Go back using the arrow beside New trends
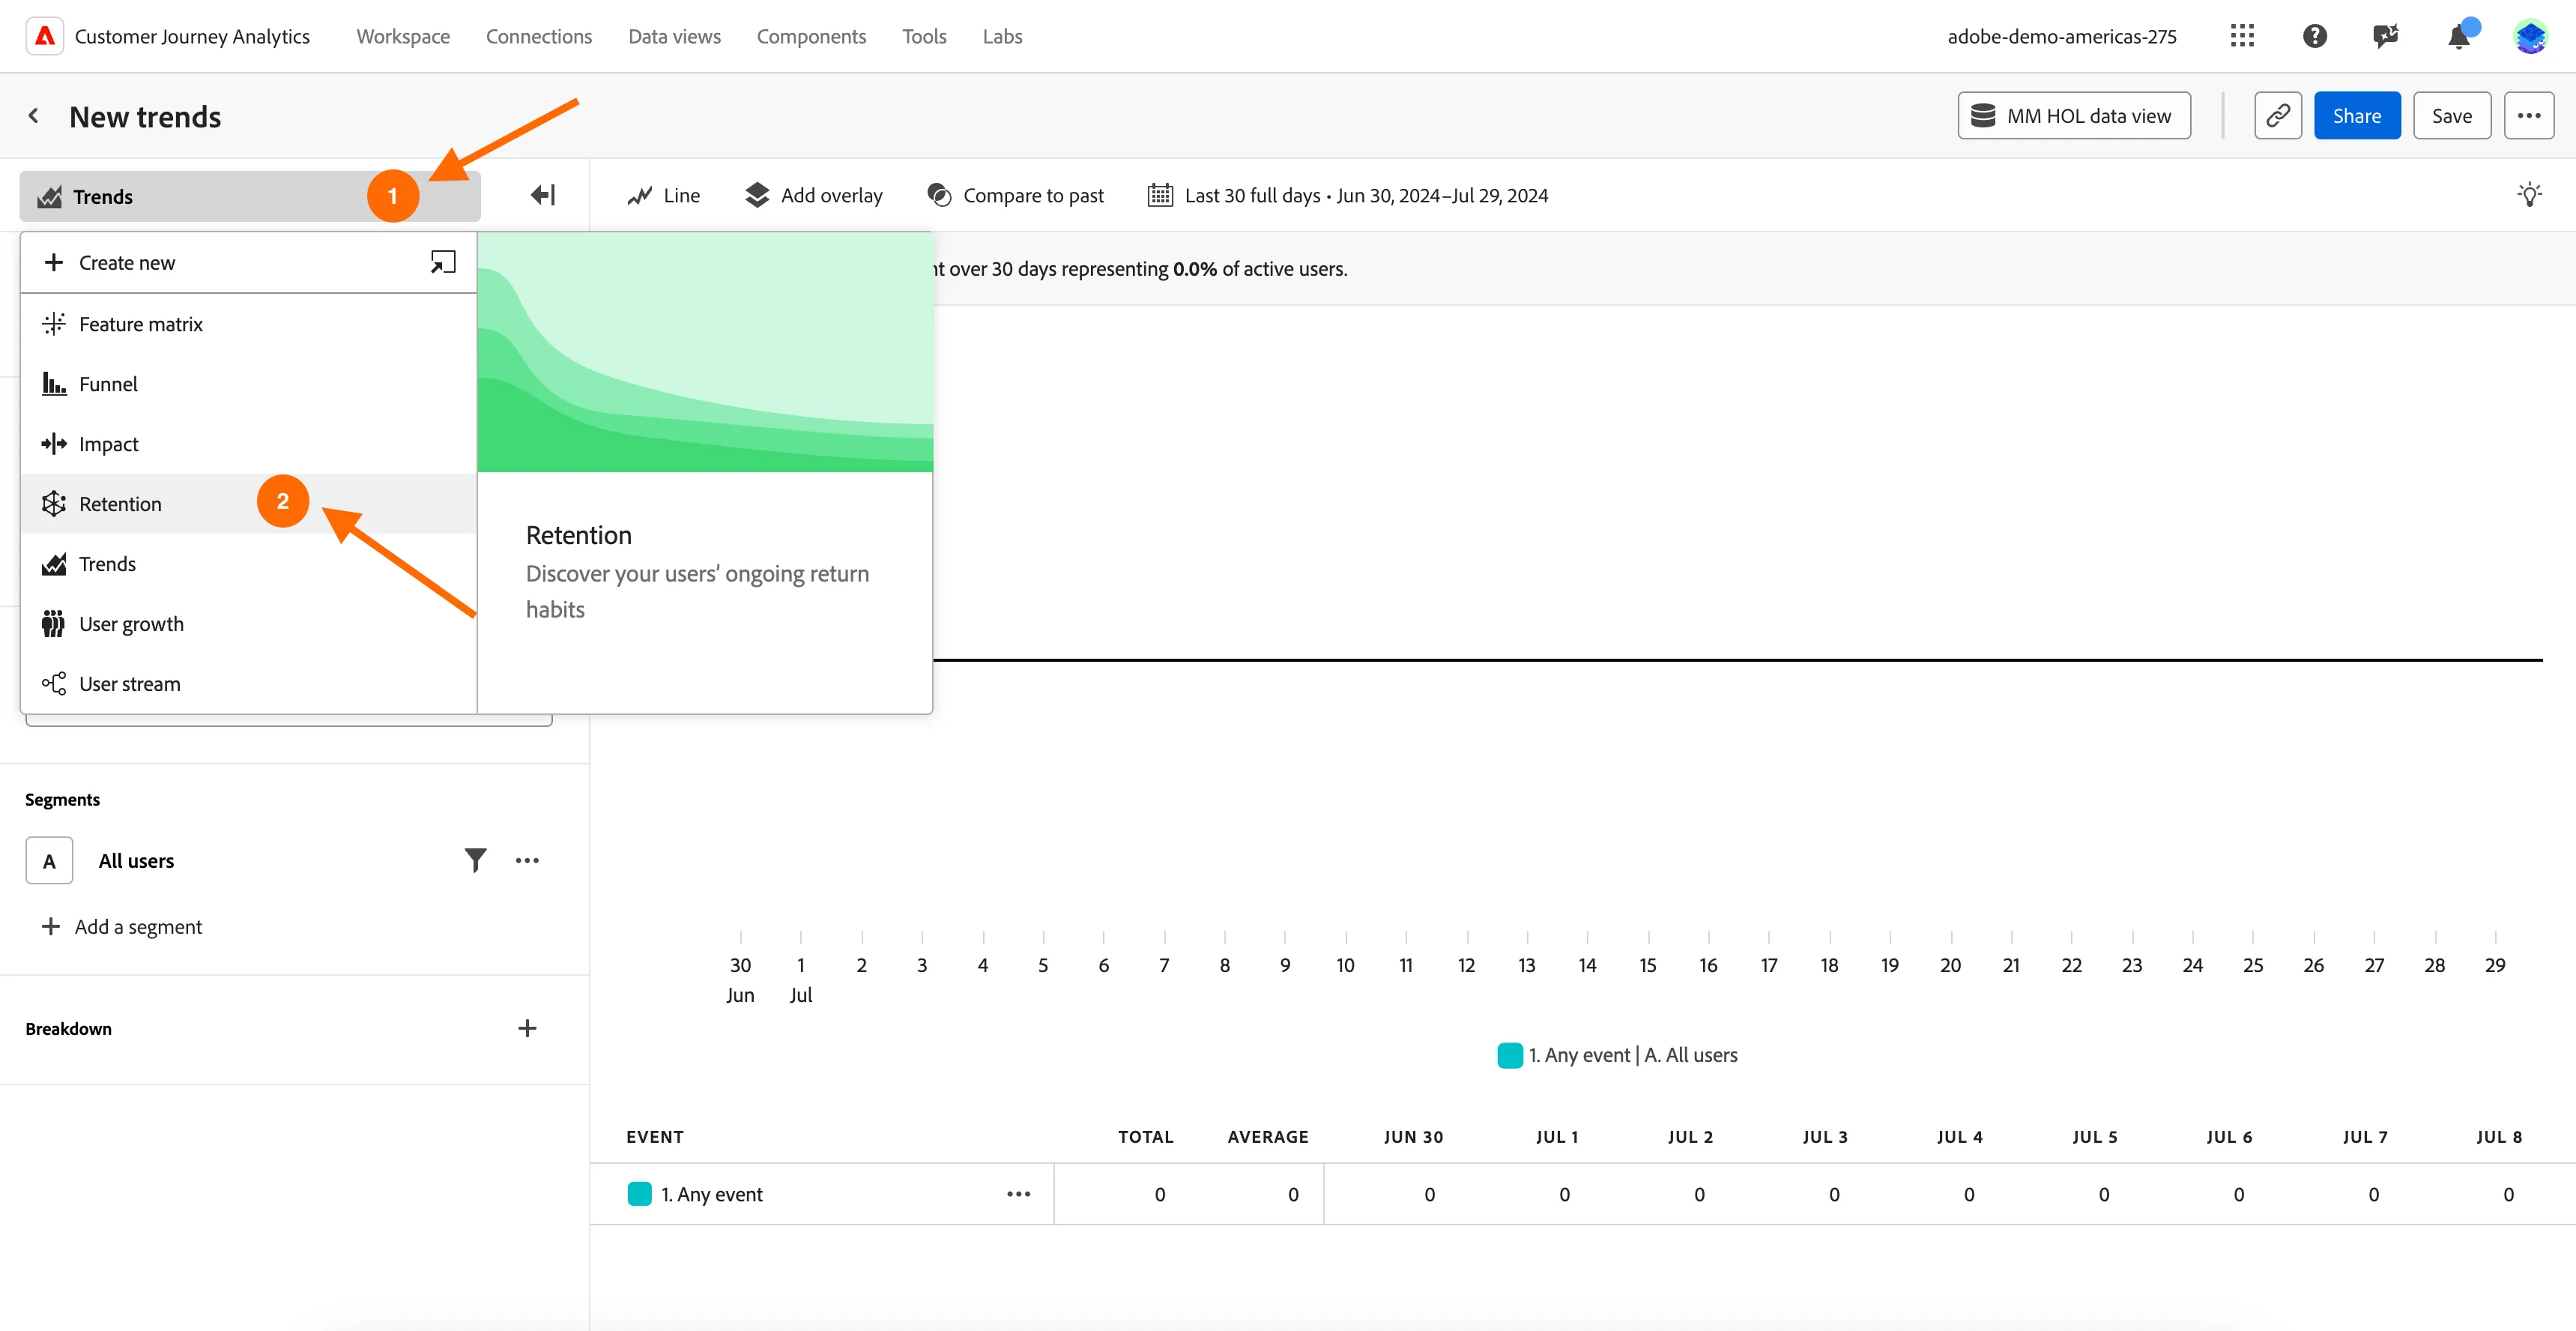 [x=34, y=116]
